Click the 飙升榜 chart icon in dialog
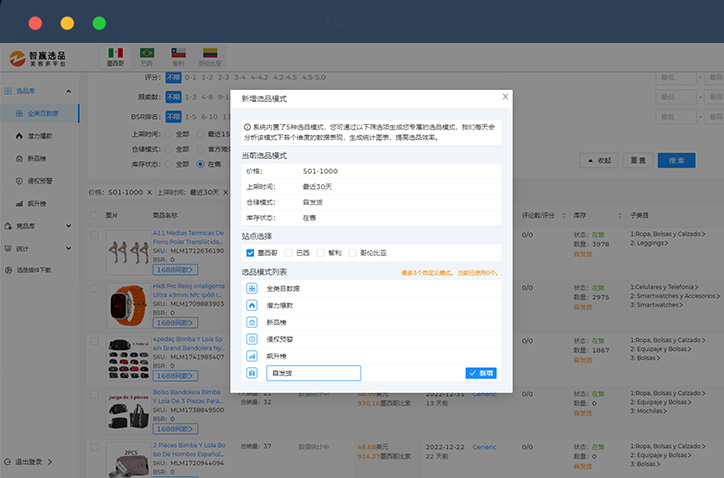This screenshot has height=478, width=724. click(x=252, y=356)
